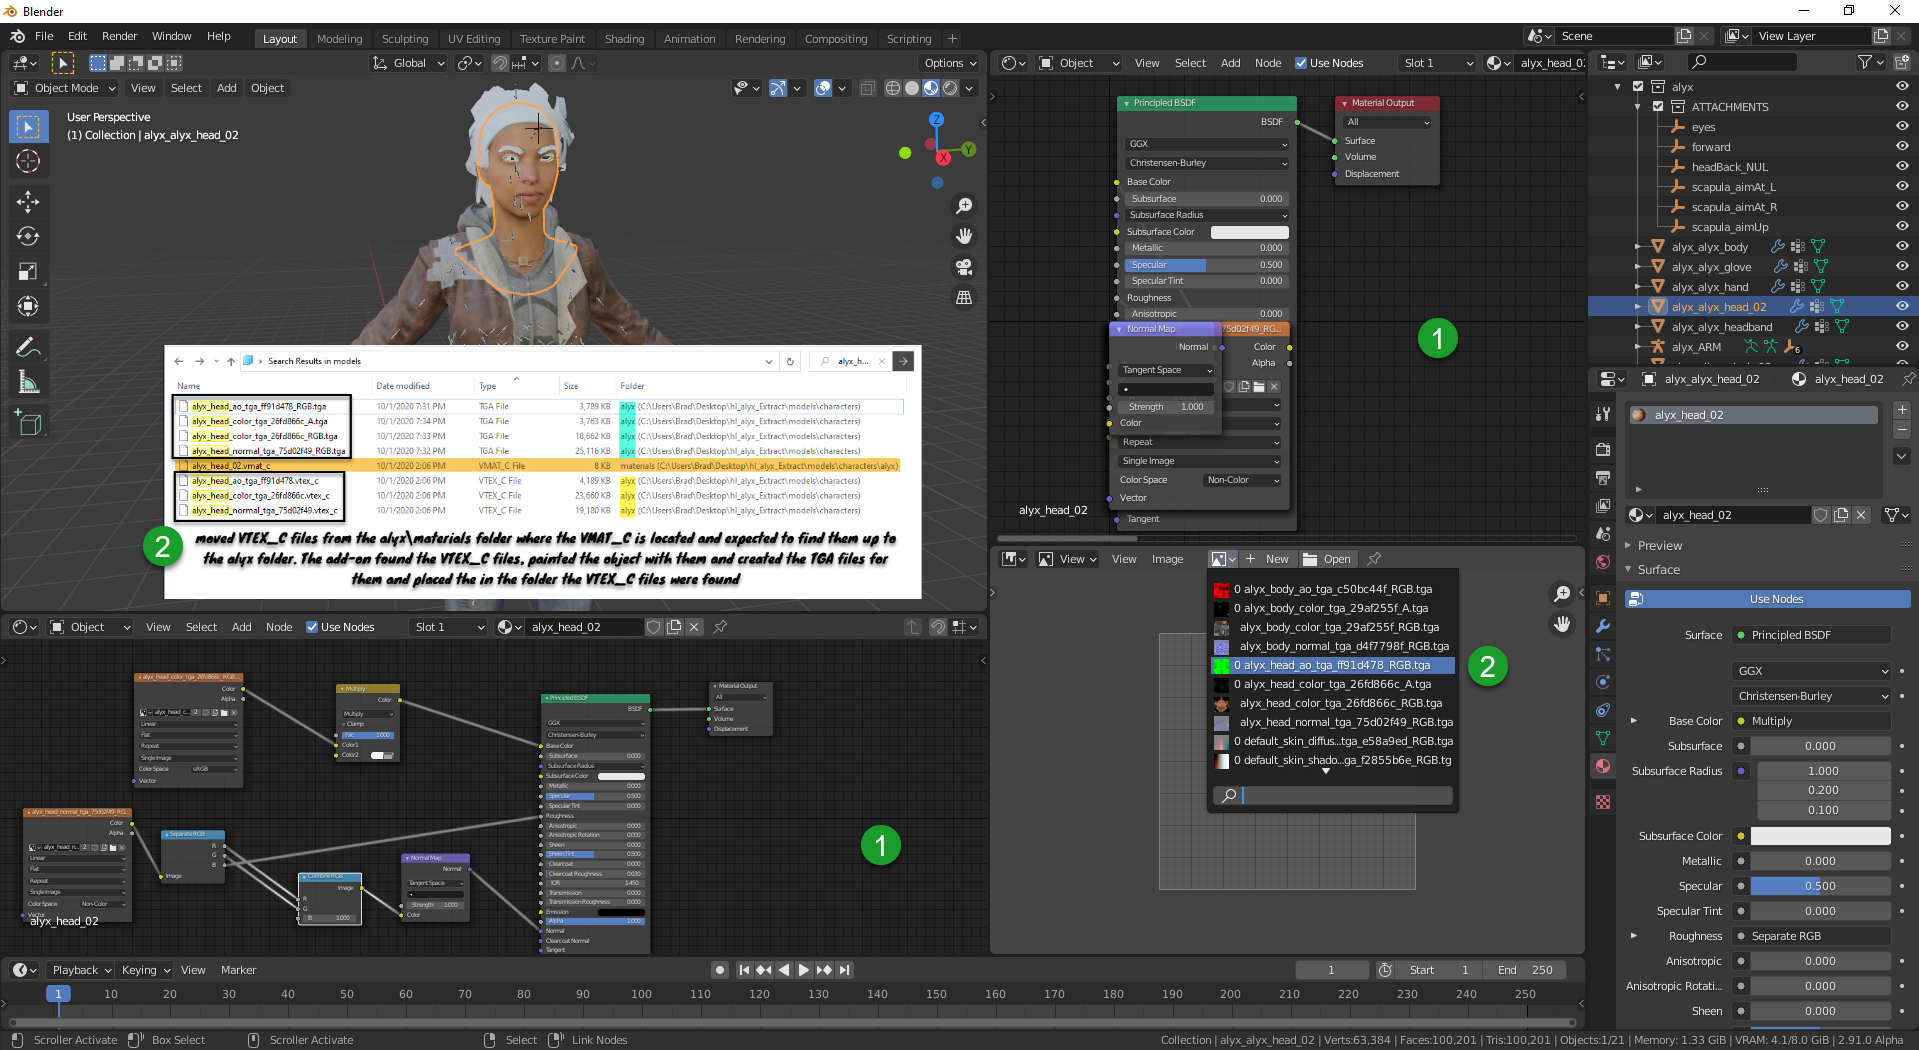Switch viewport to solid shading

[x=912, y=88]
